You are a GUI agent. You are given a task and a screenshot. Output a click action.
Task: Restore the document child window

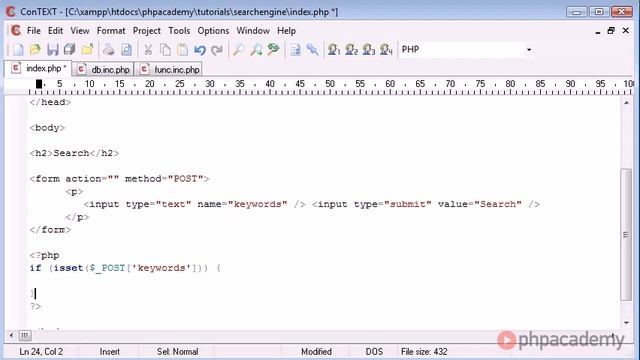click(611, 31)
